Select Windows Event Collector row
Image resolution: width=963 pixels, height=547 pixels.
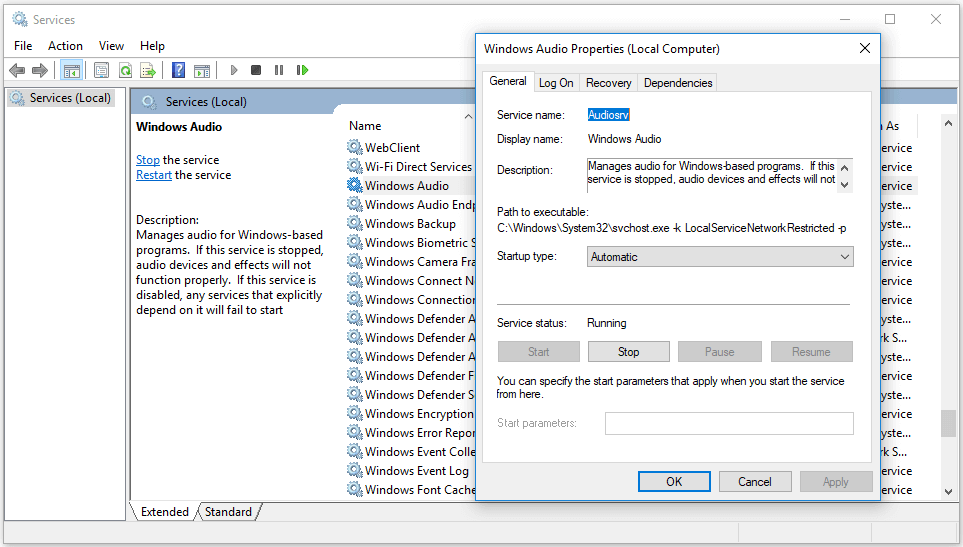click(411, 452)
